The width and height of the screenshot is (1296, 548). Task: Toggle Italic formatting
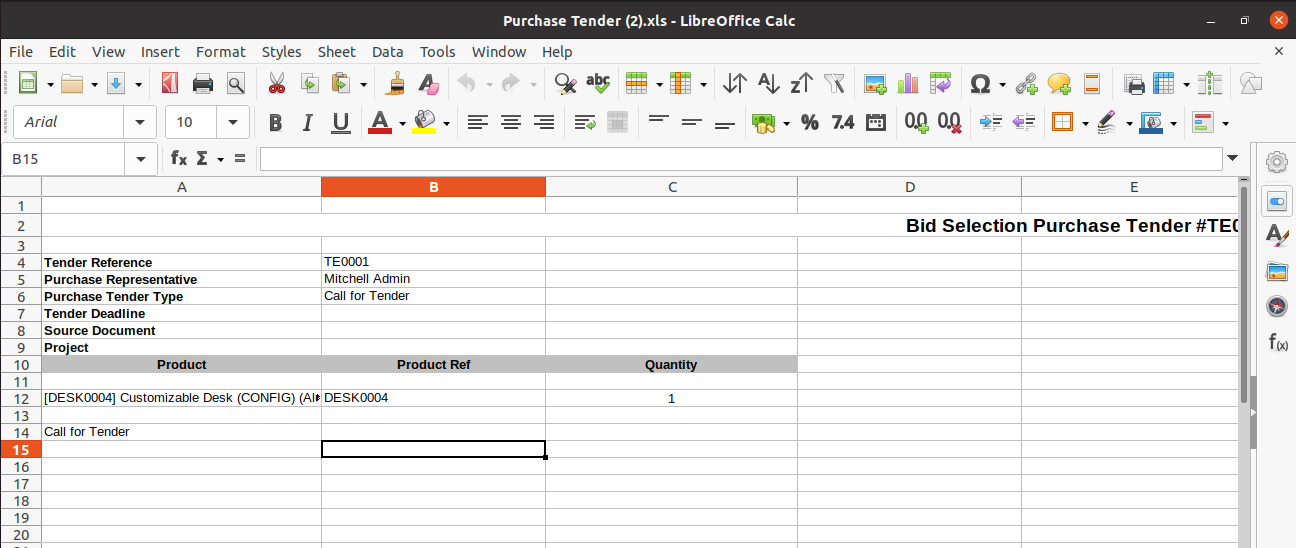click(308, 122)
